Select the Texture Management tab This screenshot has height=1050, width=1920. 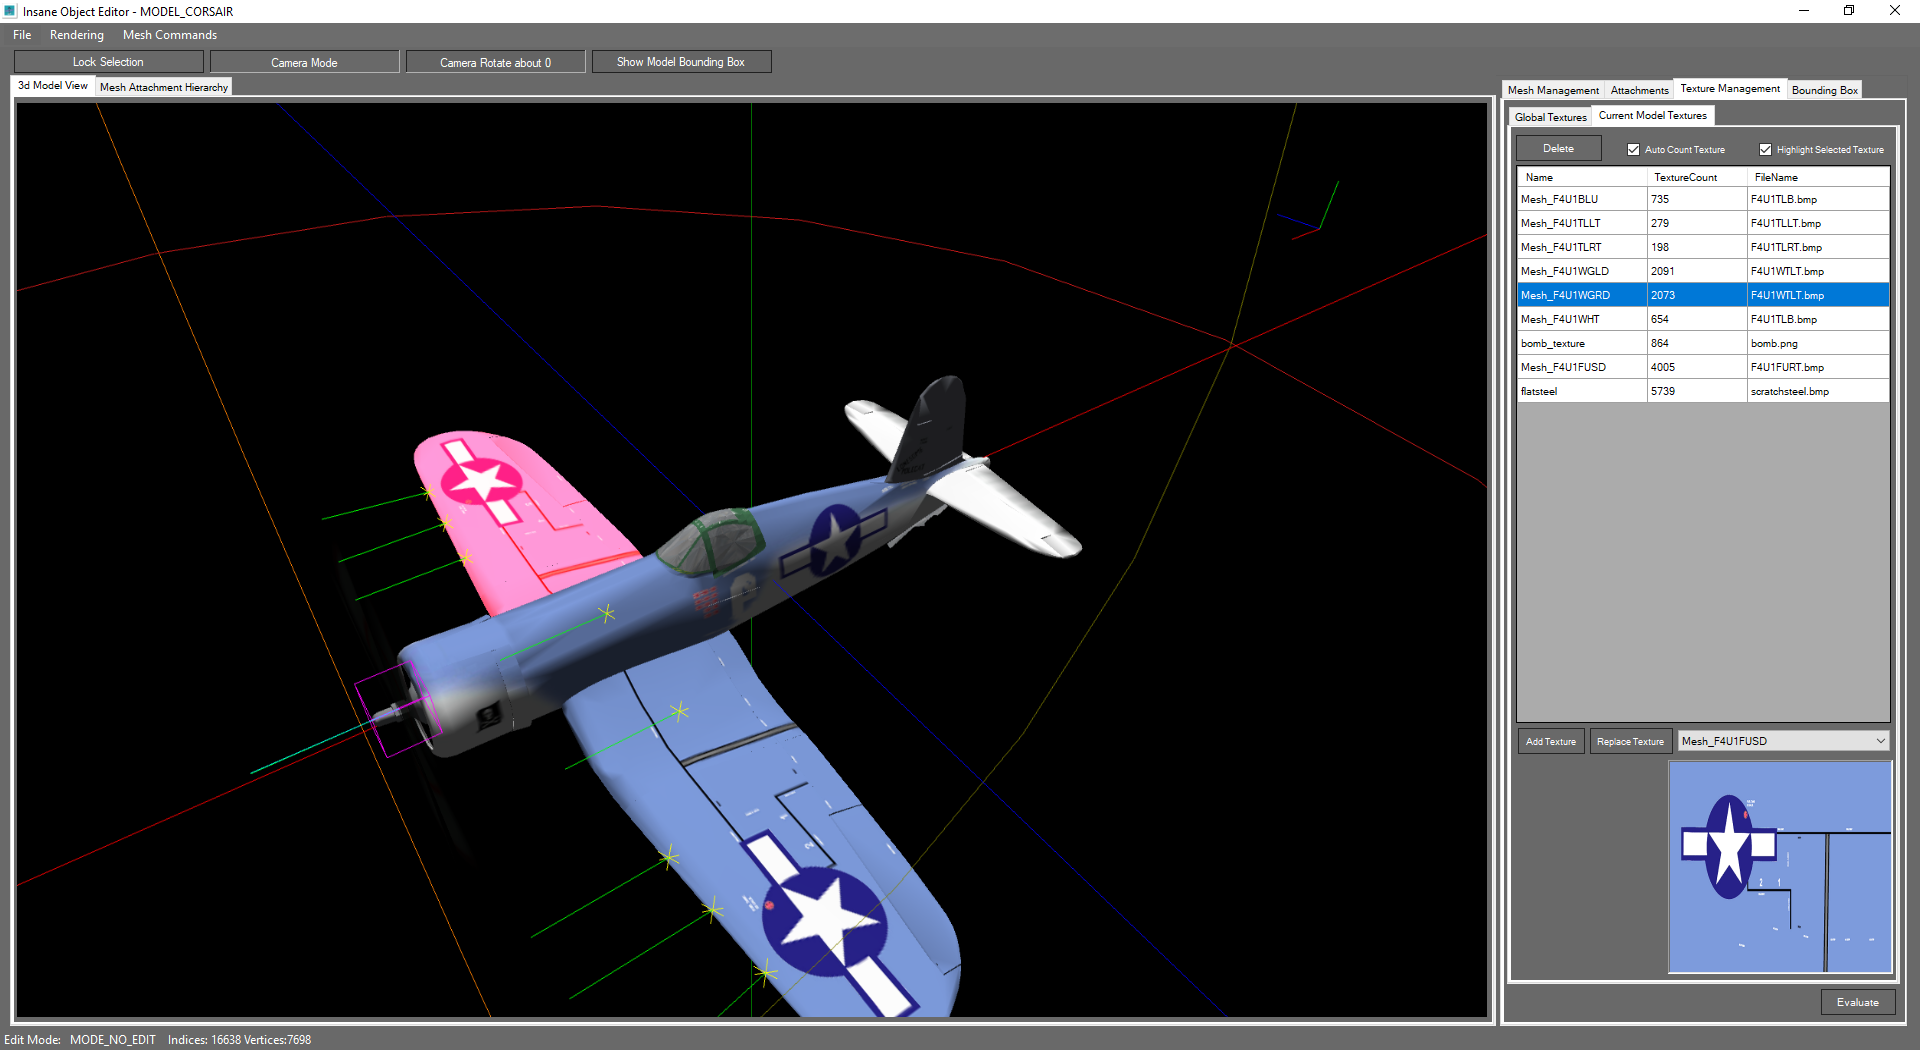(x=1730, y=89)
